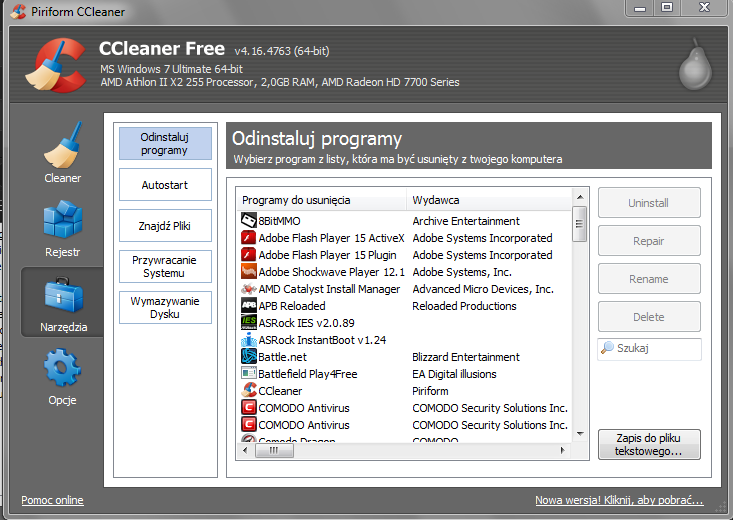This screenshot has width=733, height=520.
Task: Click the horizontal scrollbar right arrow
Action: coord(562,450)
